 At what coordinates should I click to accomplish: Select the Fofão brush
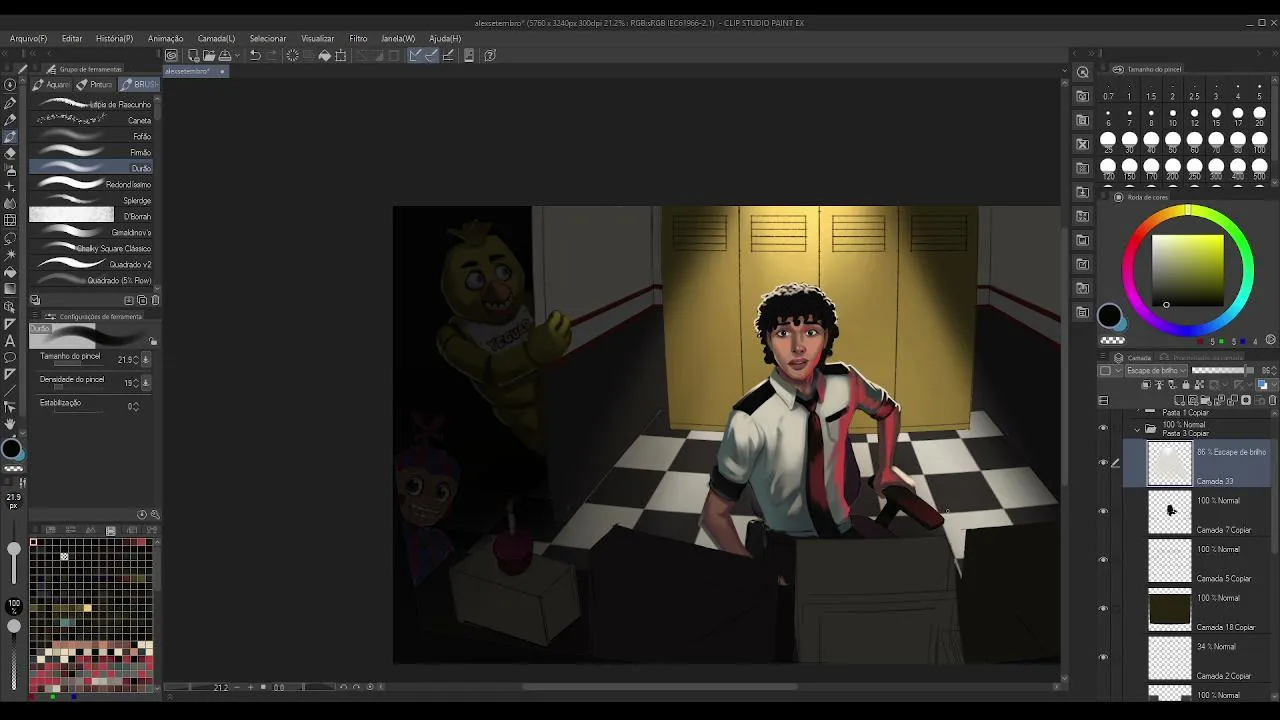pyautogui.click(x=91, y=136)
